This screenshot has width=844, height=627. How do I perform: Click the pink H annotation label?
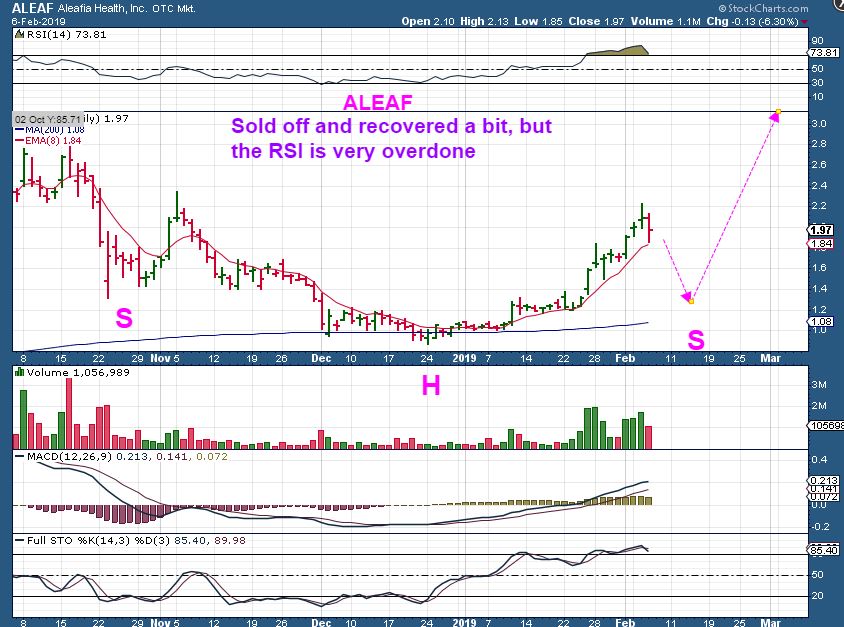click(x=431, y=386)
